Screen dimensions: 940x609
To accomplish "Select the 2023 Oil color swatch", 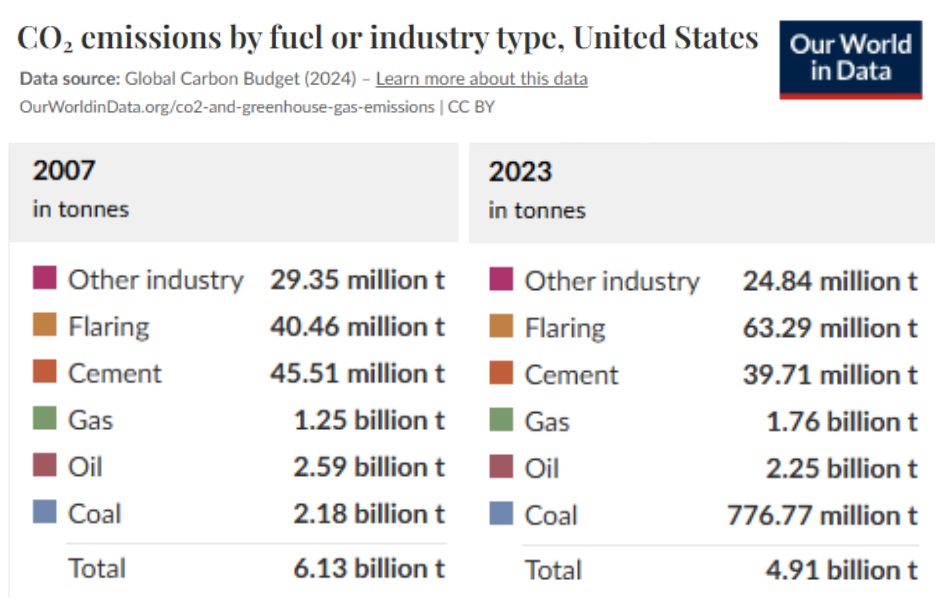I will [x=501, y=466].
